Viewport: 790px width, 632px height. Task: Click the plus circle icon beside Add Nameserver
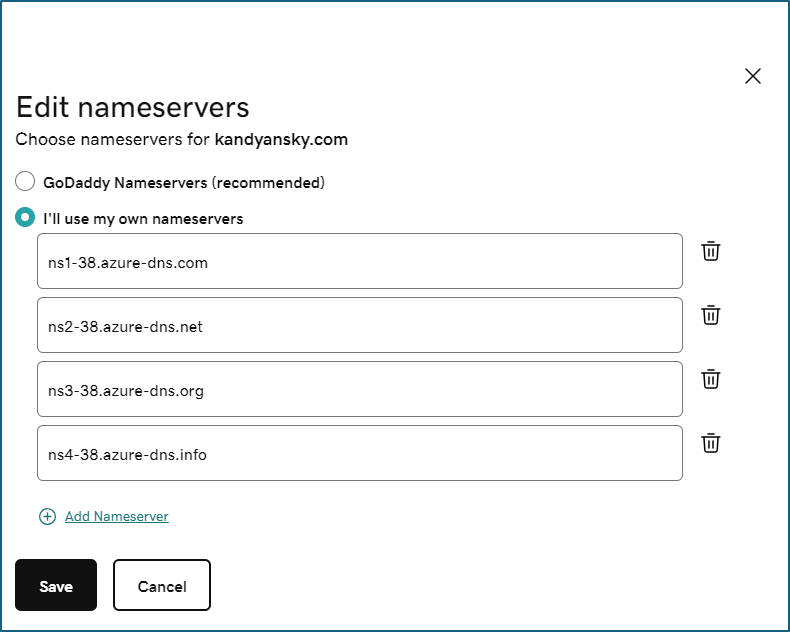click(47, 516)
